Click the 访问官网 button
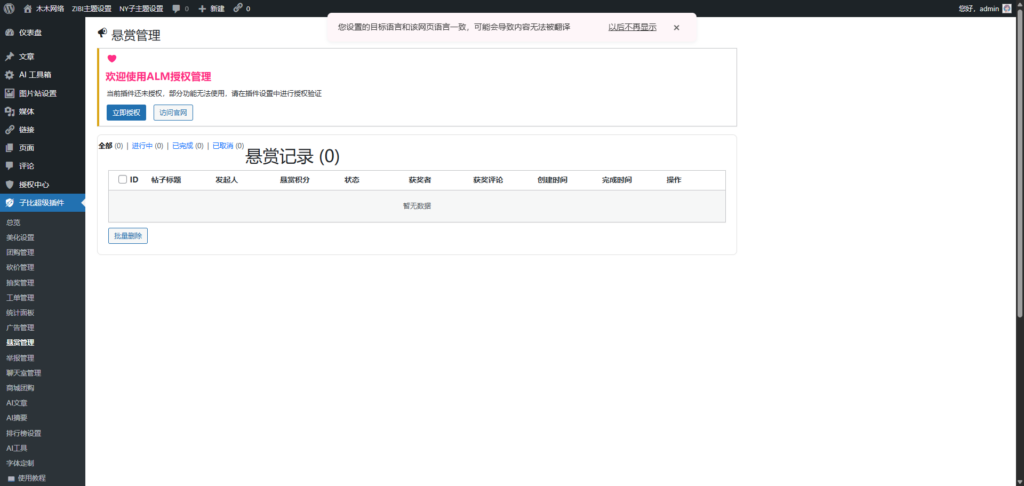Screen dimensions: 1024x486 (173, 112)
